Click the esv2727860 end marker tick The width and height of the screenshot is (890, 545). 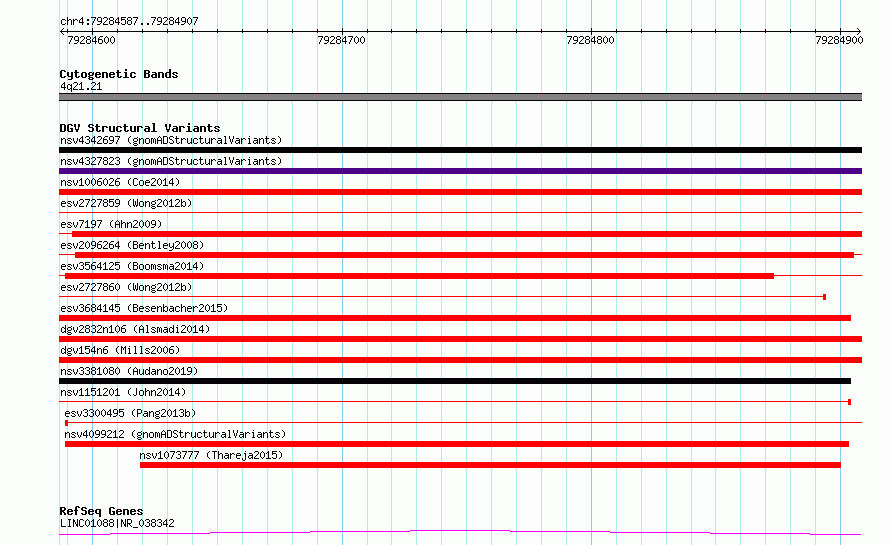[x=824, y=297]
